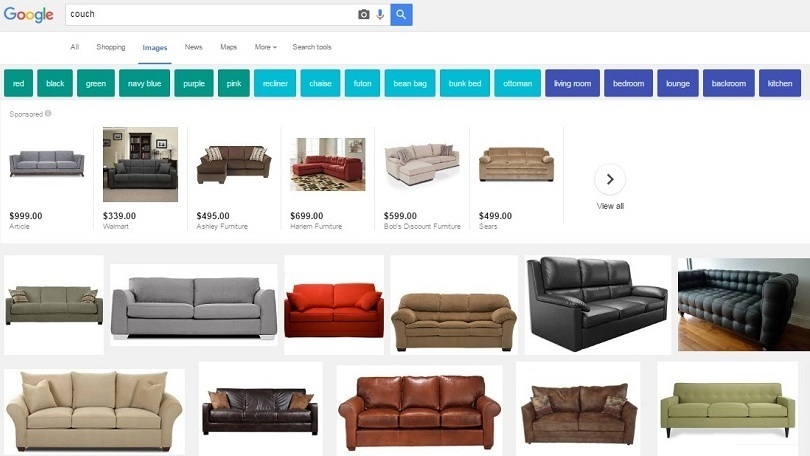Click the blue magnifier search button
The width and height of the screenshot is (810, 456).
pyautogui.click(x=401, y=14)
